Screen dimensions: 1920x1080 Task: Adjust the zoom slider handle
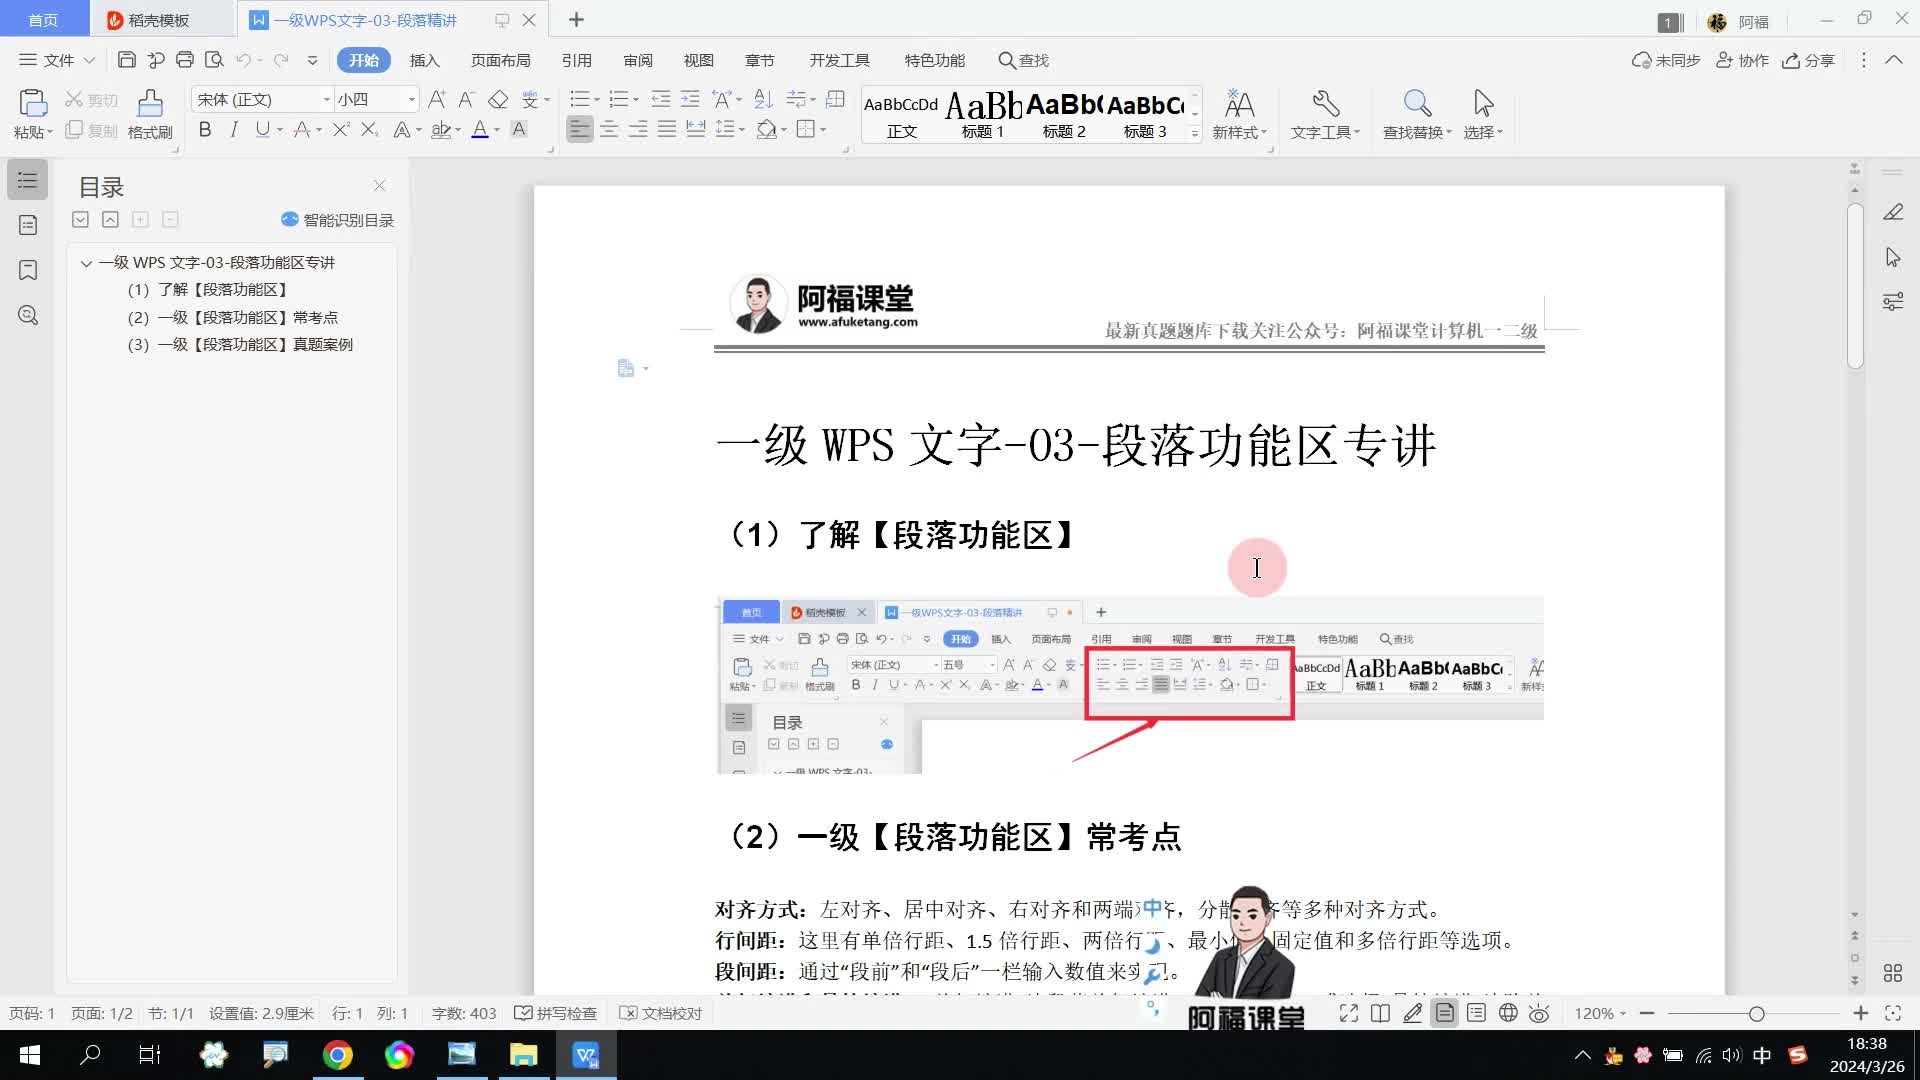point(1756,1013)
